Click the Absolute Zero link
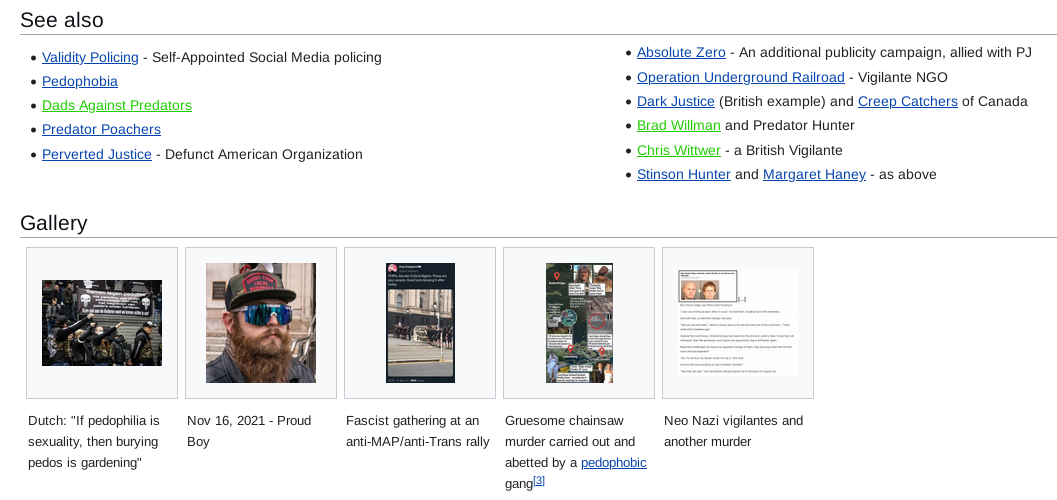 click(x=681, y=52)
